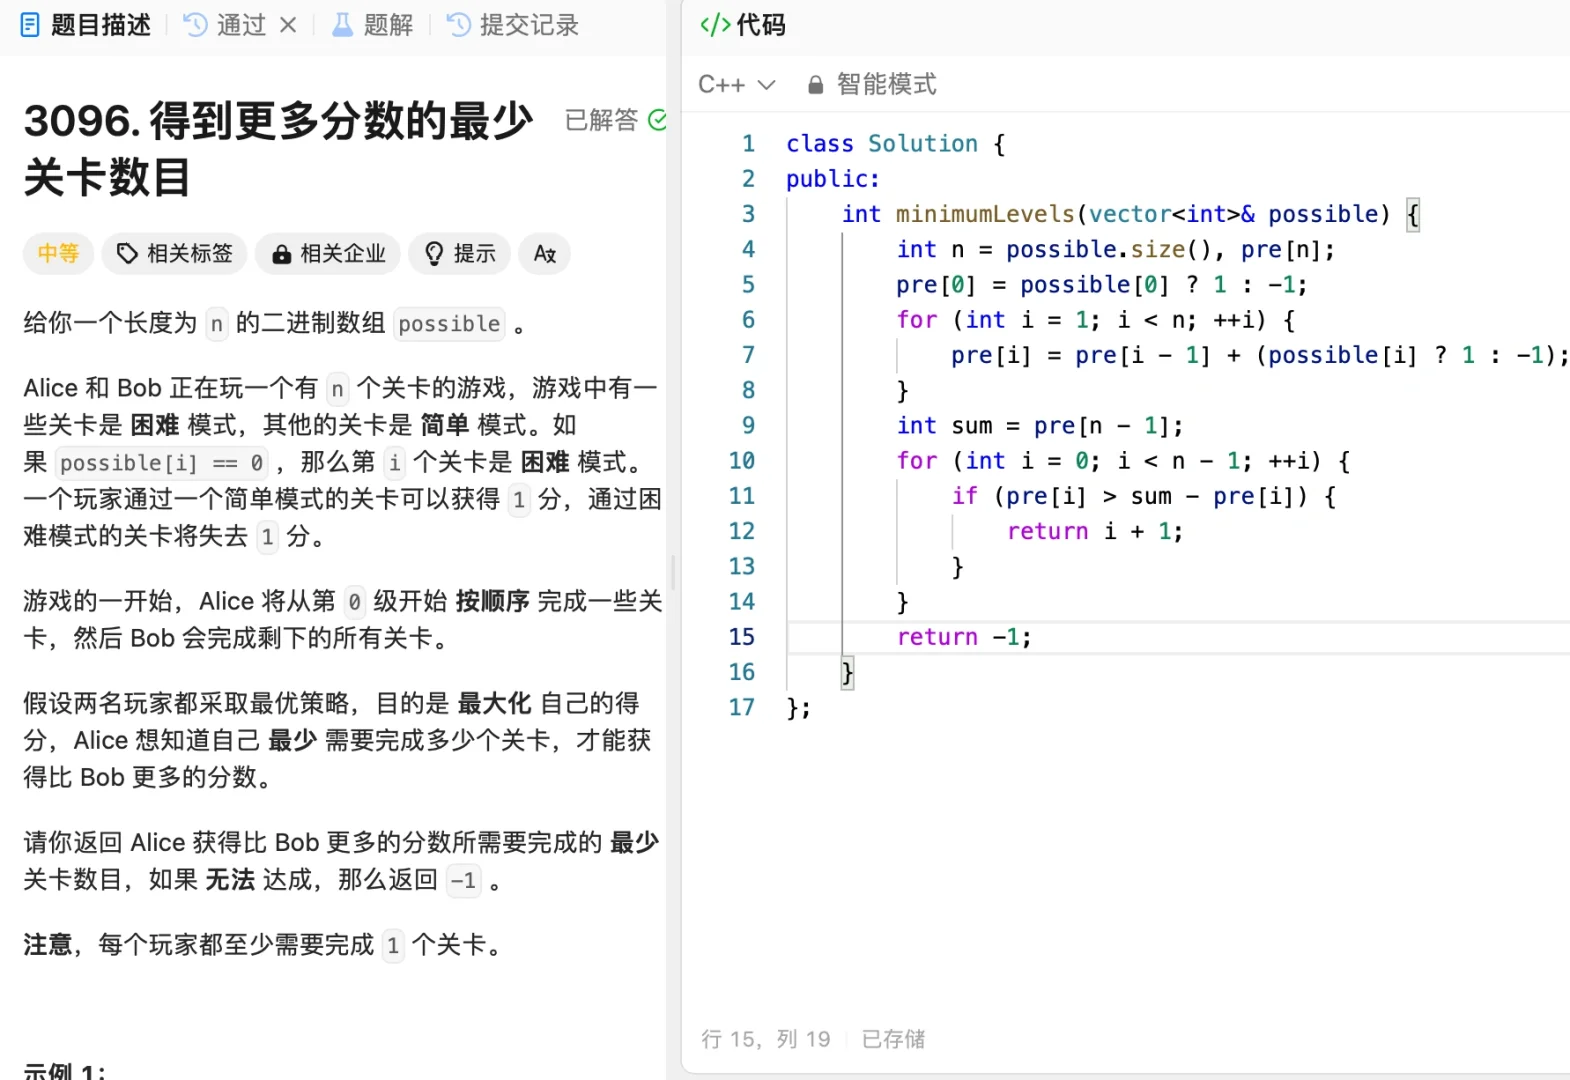Click the green 已解答 checkmark icon
Screen dimensions: 1570x1080
pyautogui.click(x=657, y=120)
